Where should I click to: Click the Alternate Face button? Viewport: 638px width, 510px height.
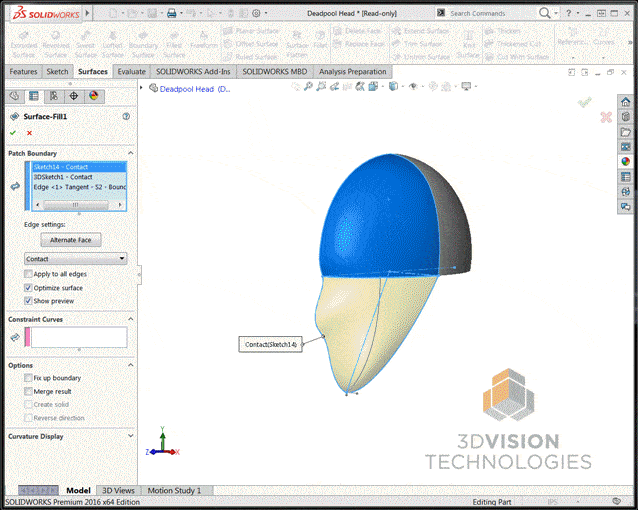(x=71, y=240)
